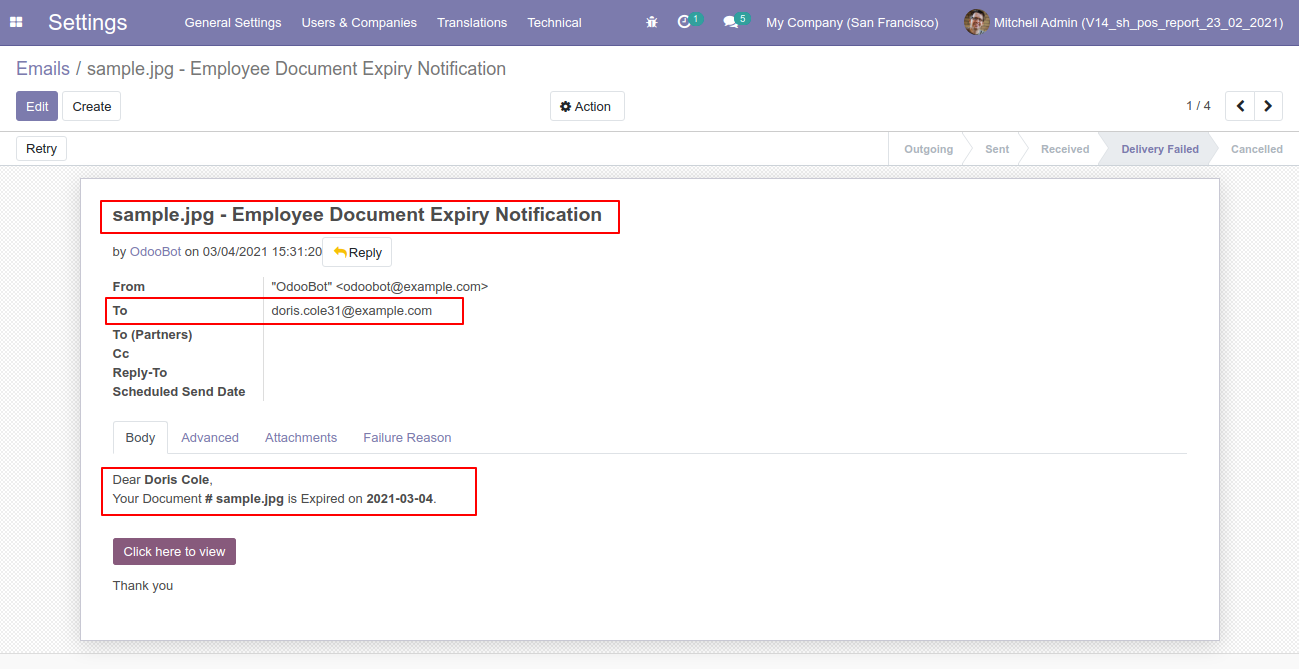Click the expiry date 2021-03-04
The height and width of the screenshot is (669, 1299).
point(400,498)
